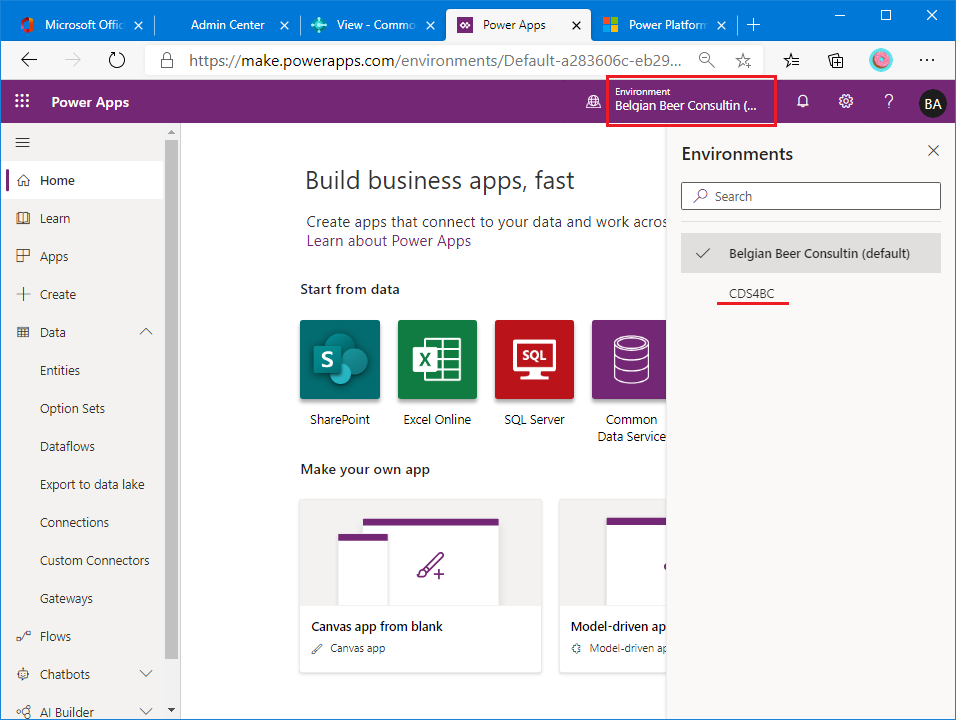Screen dimensions: 956x720
Task: Open Connections under Data
Action: point(74,522)
